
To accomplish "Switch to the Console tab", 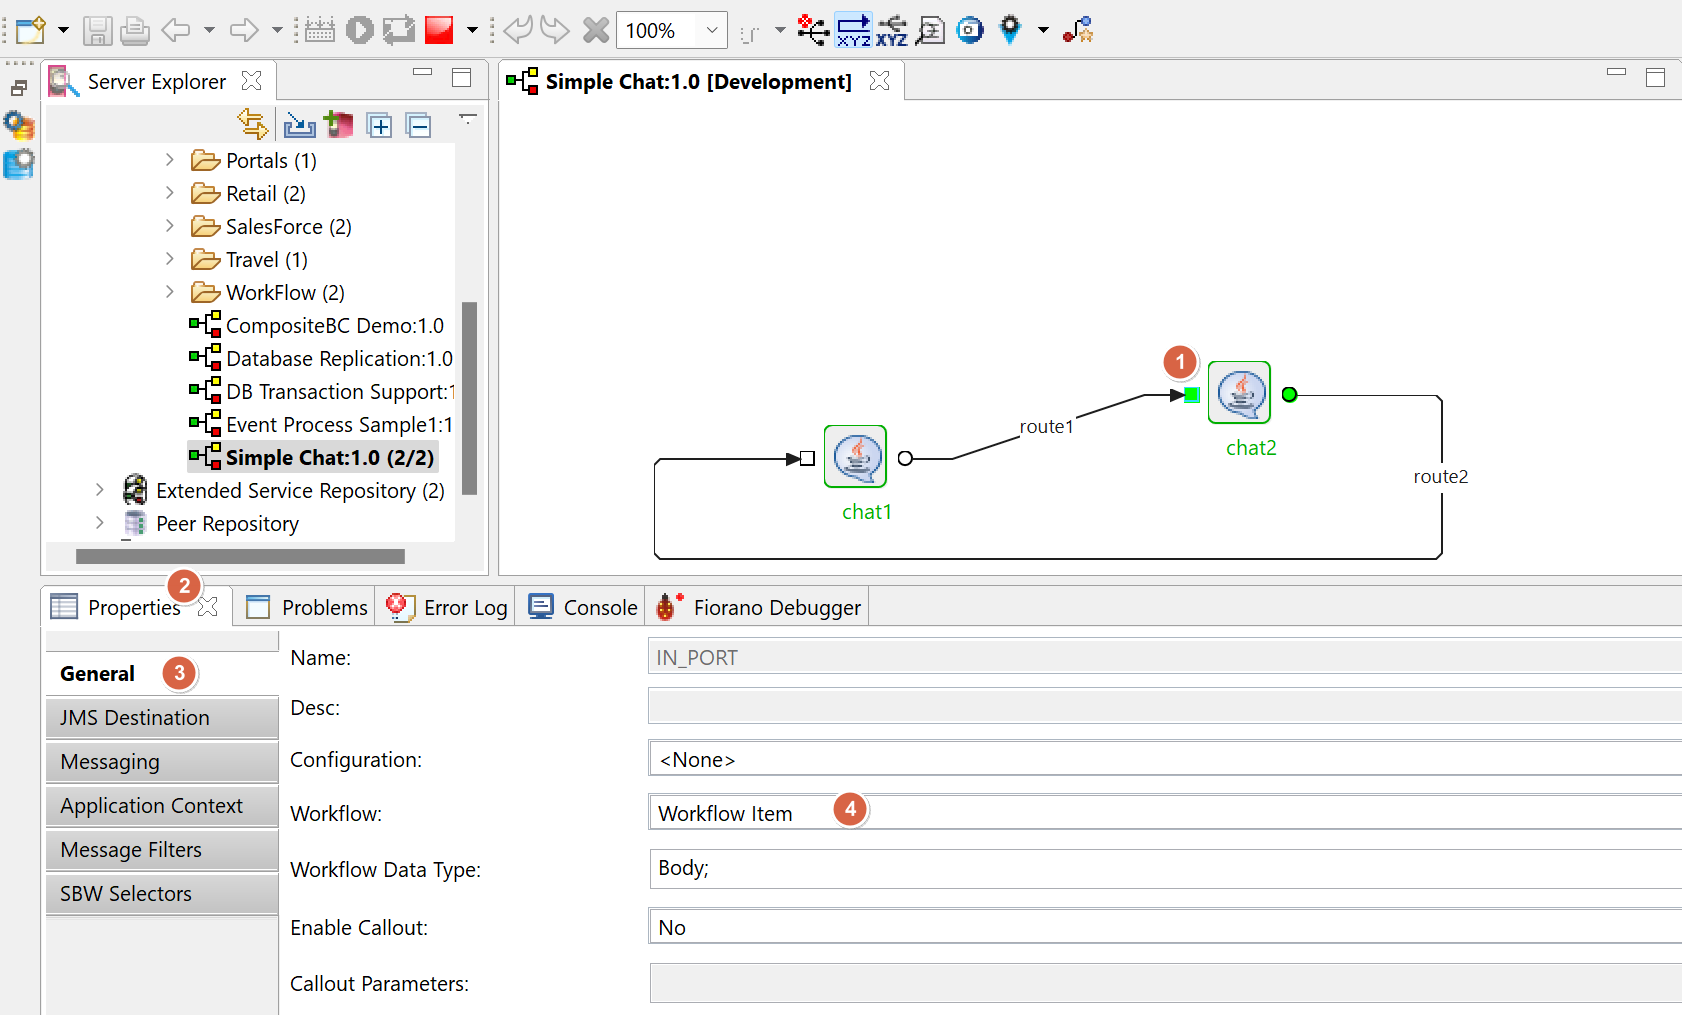I will 582,607.
